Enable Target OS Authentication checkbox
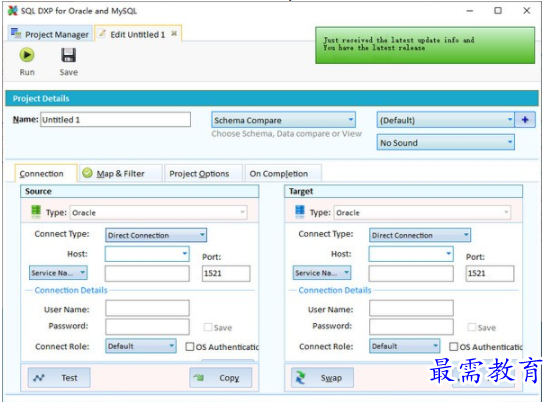Image resolution: width=551 pixels, height=402 pixels. (x=454, y=347)
